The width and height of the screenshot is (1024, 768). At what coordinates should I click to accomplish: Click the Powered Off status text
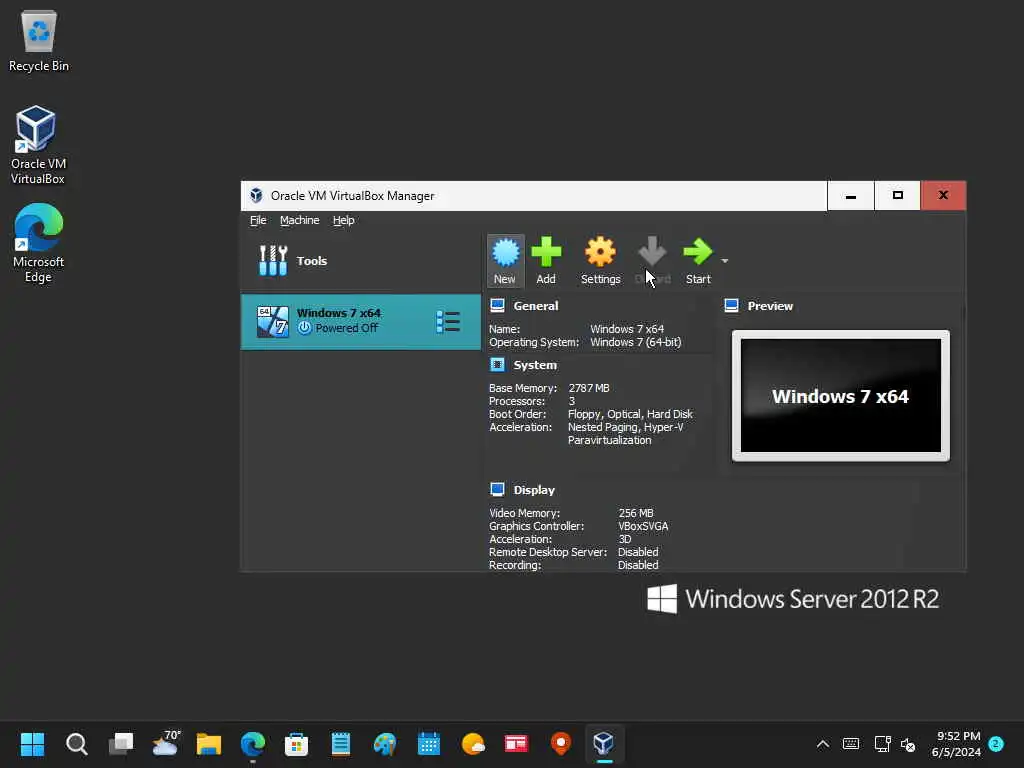click(x=346, y=328)
